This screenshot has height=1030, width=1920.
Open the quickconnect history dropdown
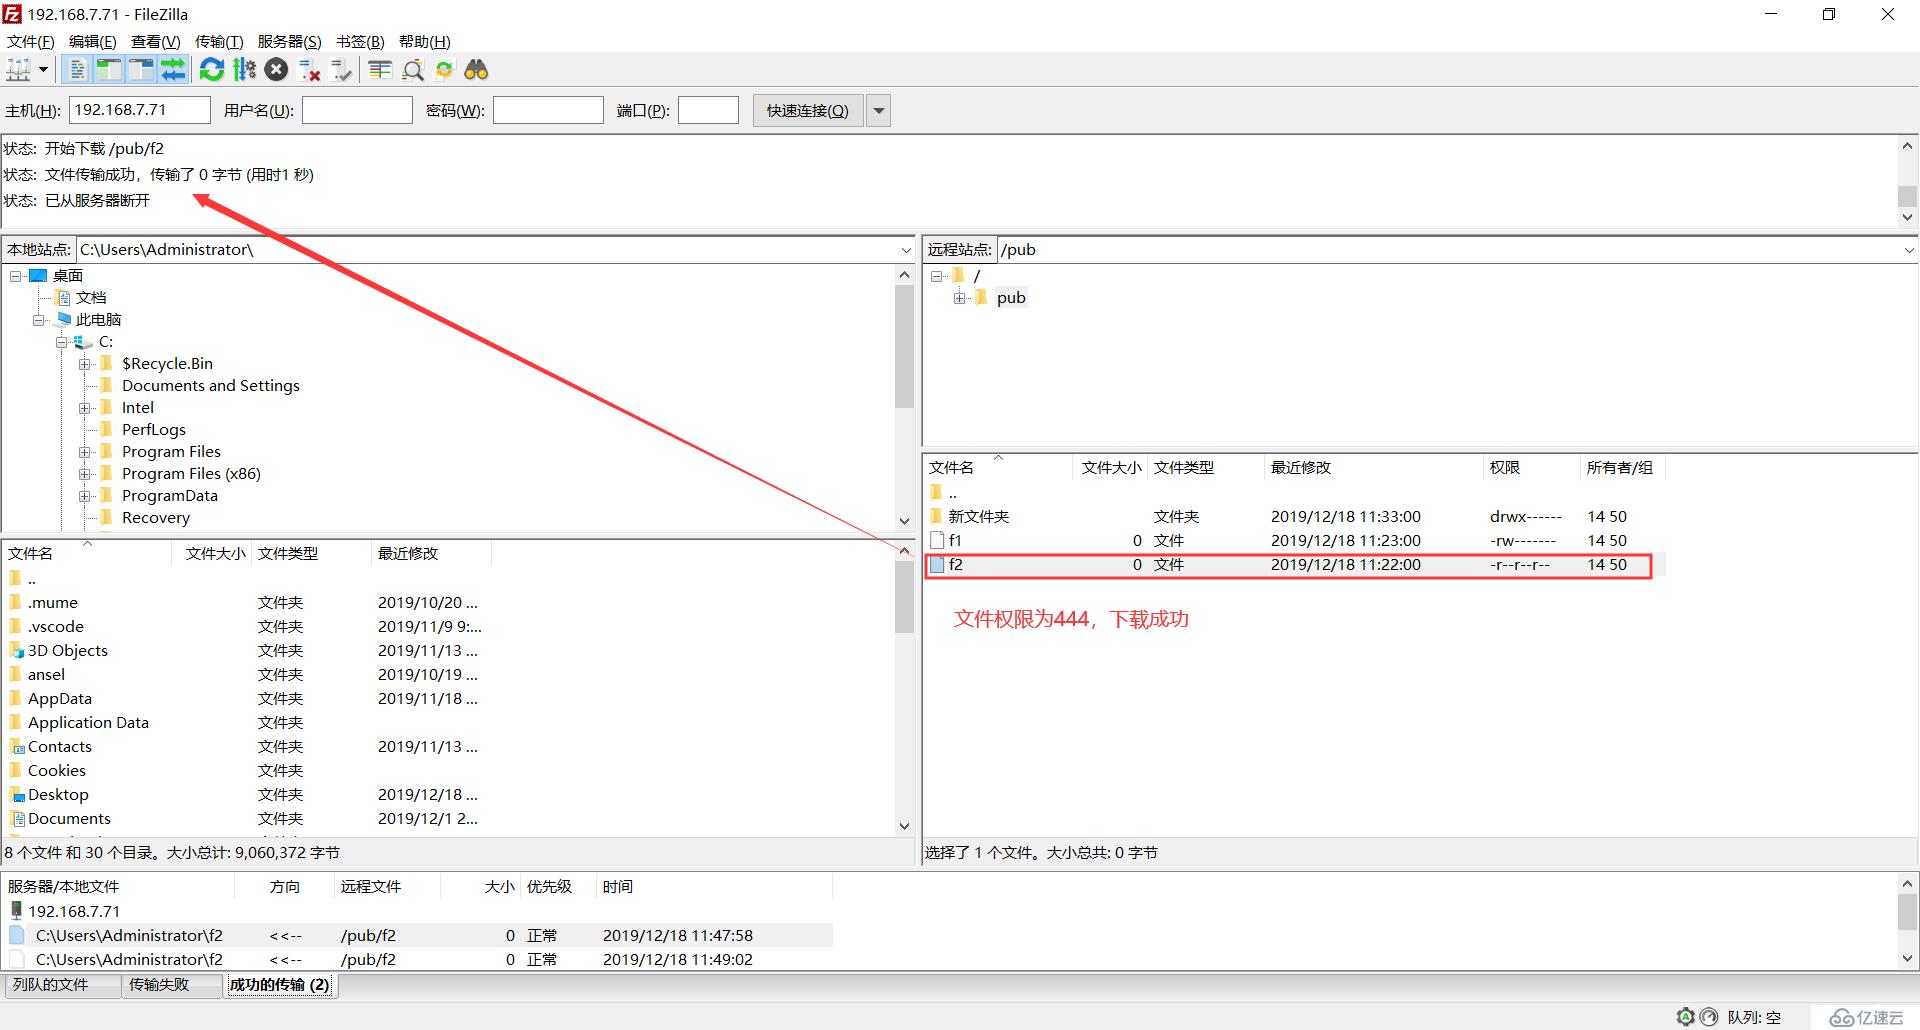879,110
